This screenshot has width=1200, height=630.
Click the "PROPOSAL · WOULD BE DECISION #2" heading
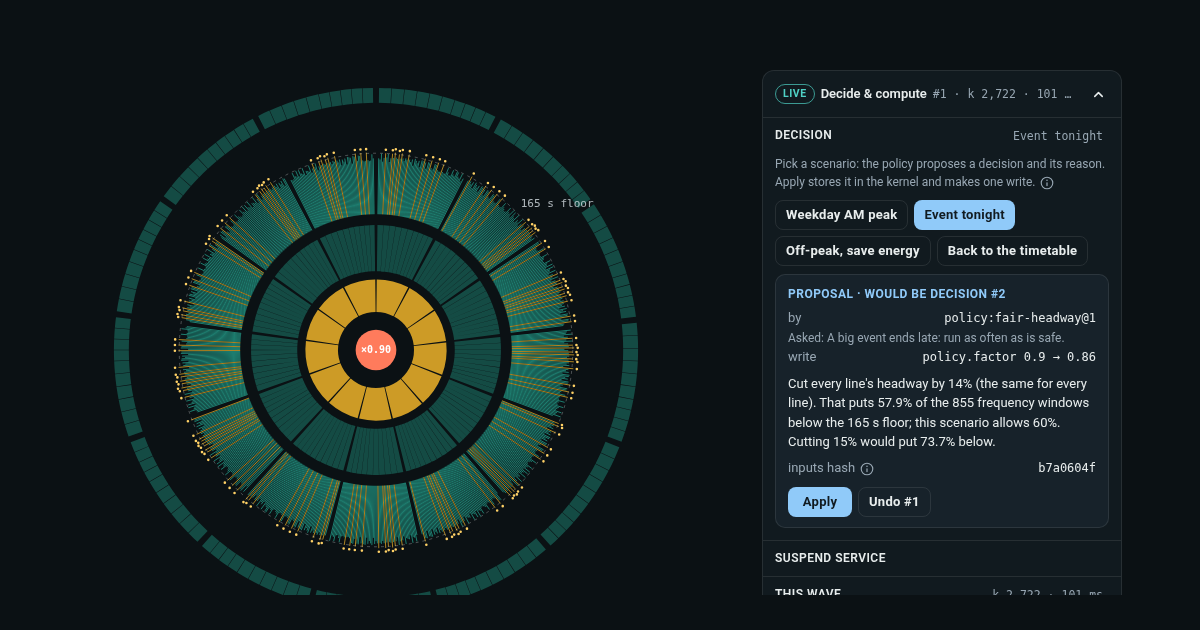point(897,294)
